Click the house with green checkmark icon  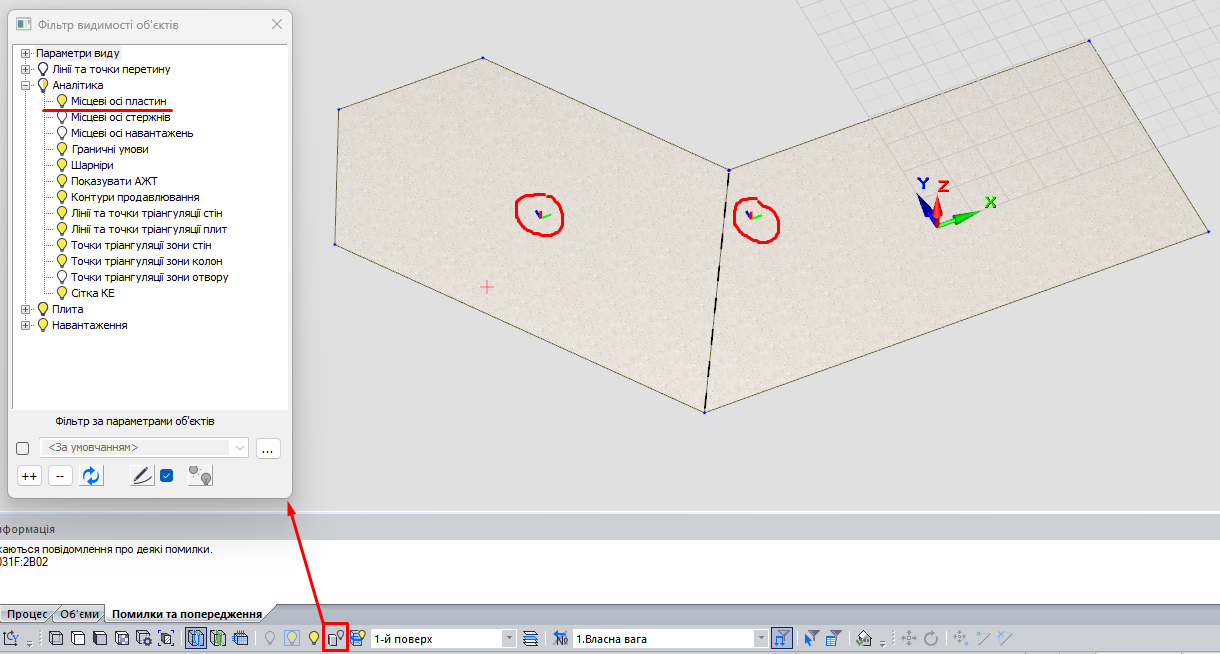(866, 638)
